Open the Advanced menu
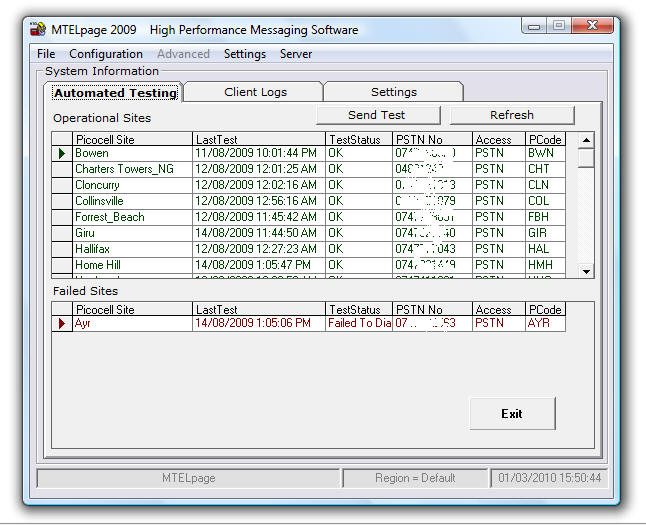646x525 pixels. [x=183, y=54]
